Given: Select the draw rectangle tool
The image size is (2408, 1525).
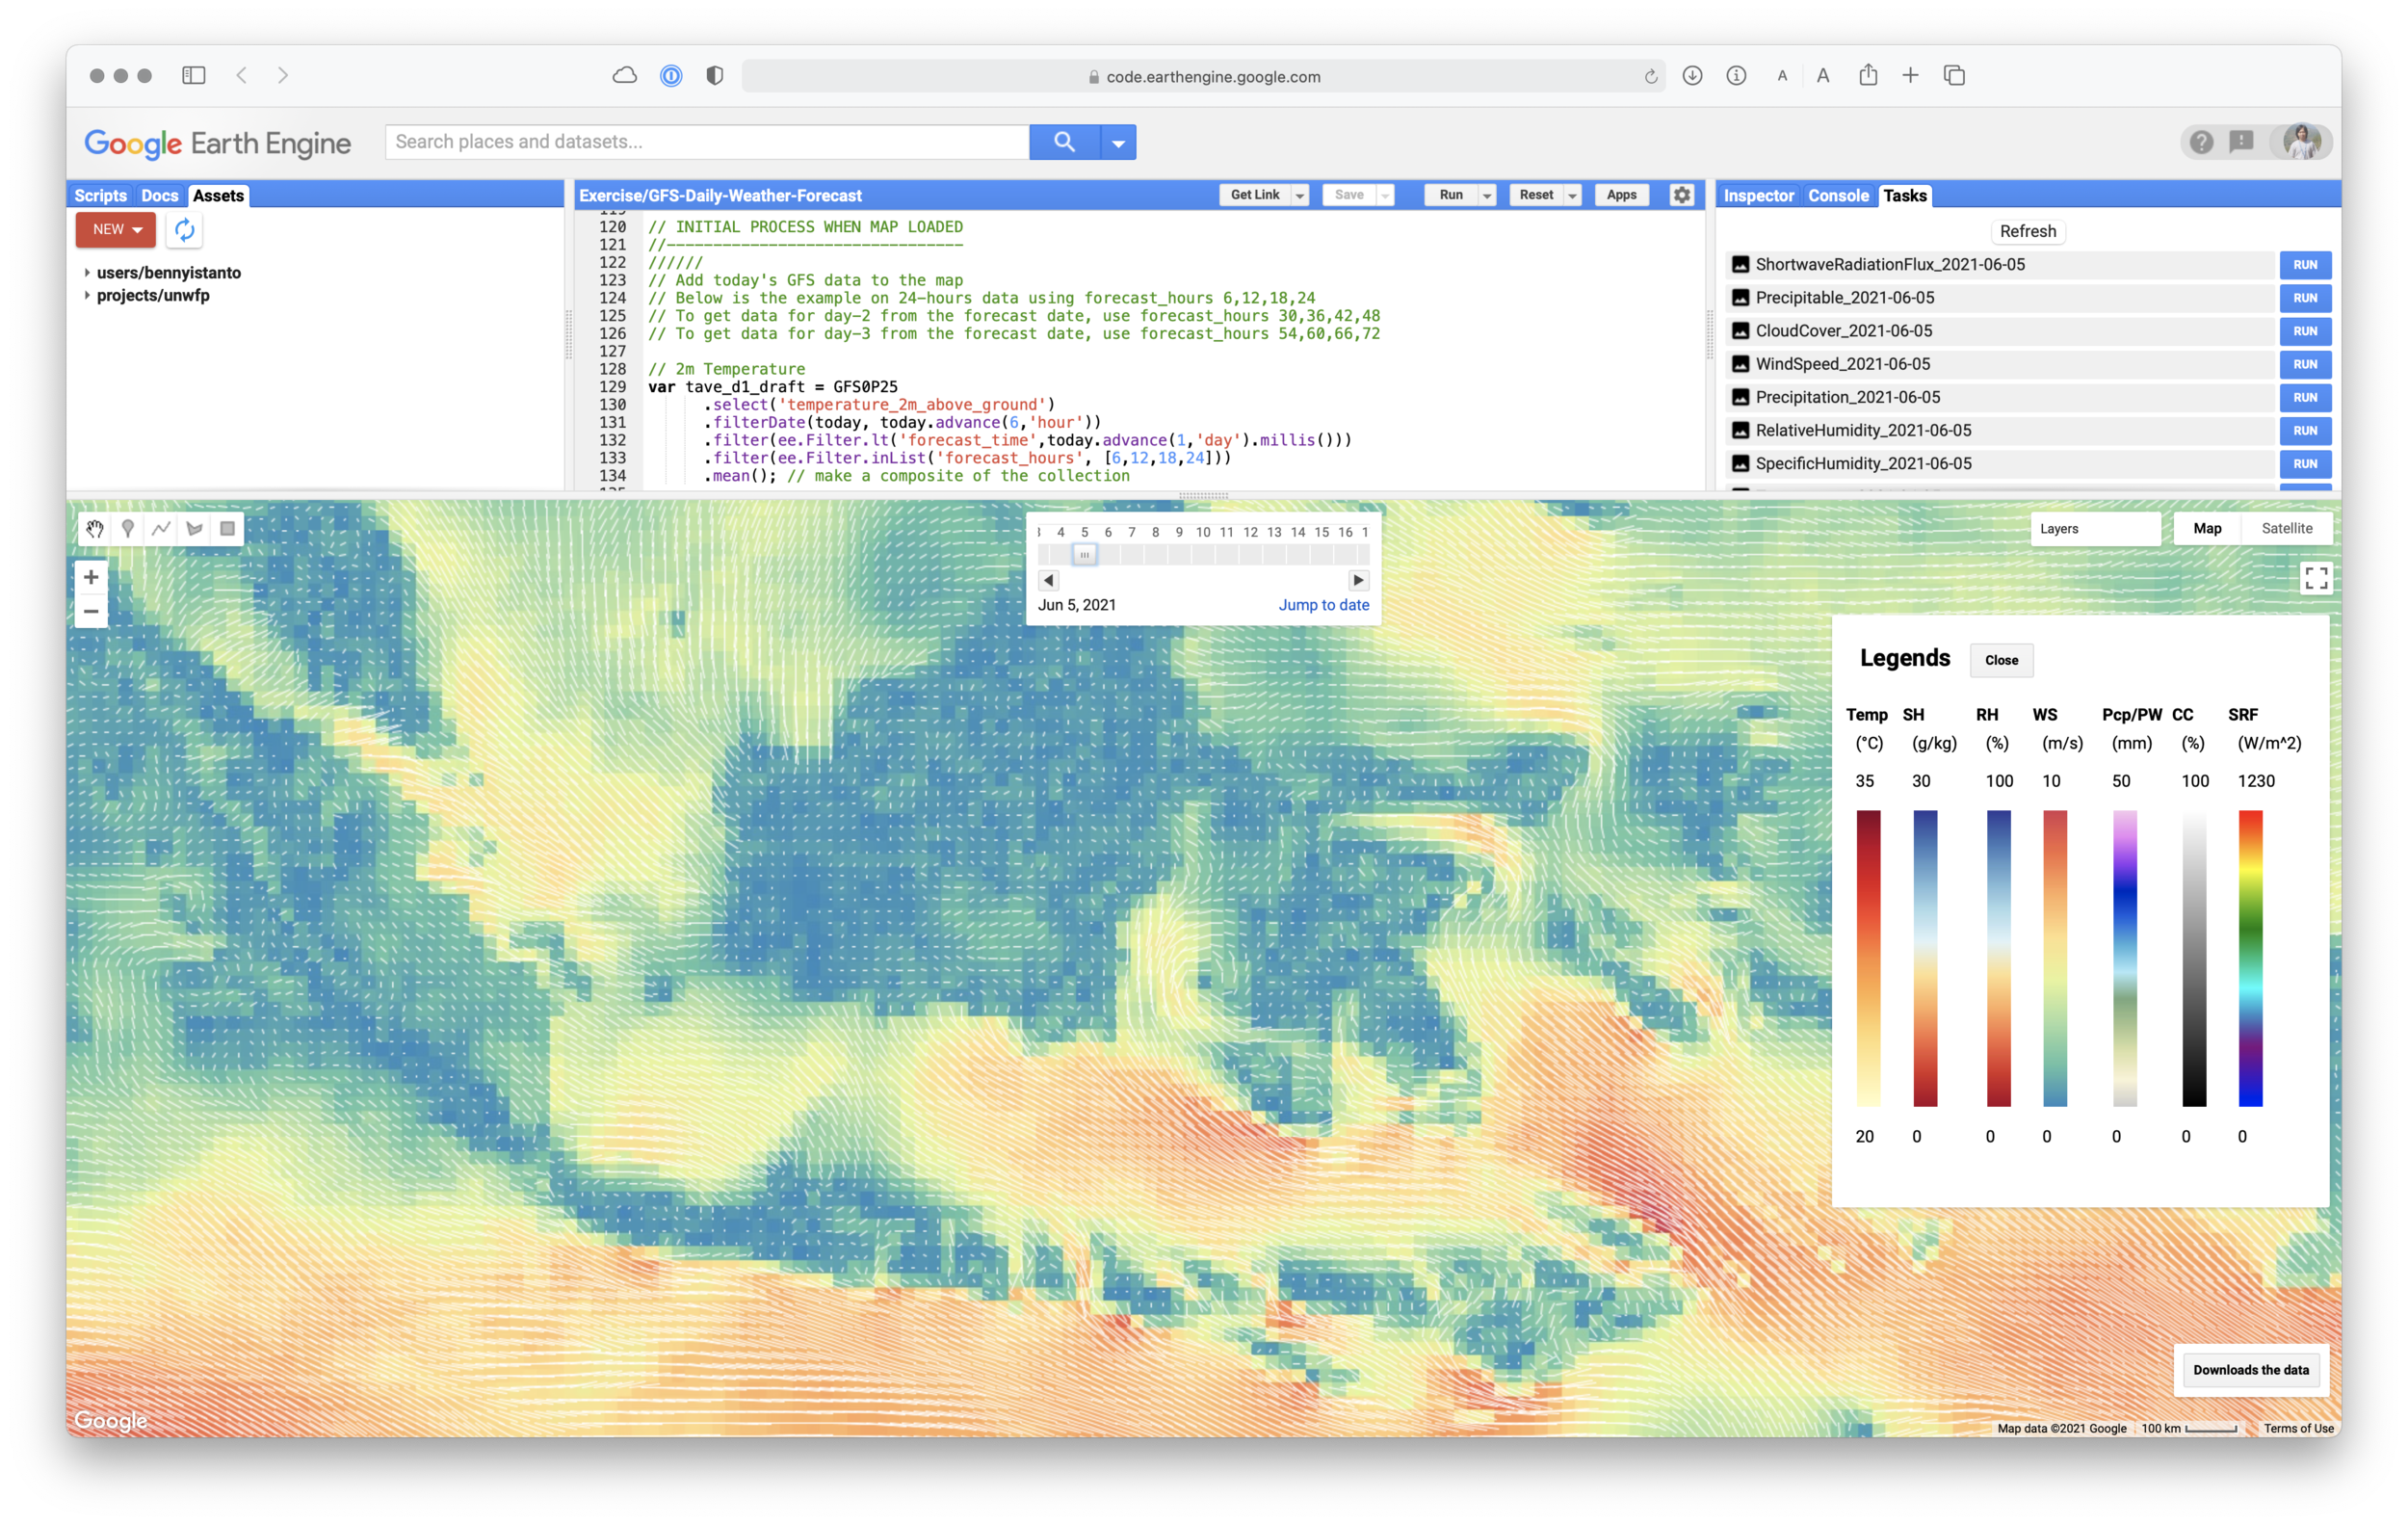Looking at the screenshot, I should pos(228,529).
